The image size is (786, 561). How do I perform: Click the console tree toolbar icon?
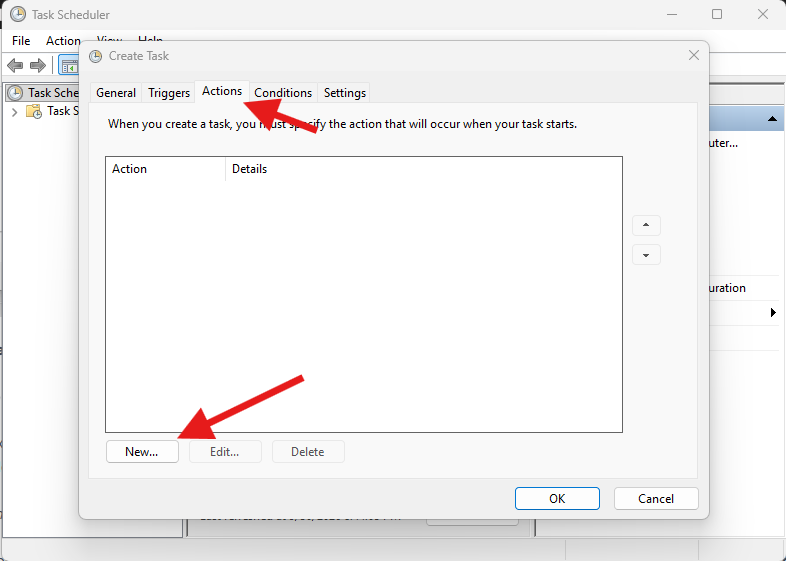click(69, 66)
